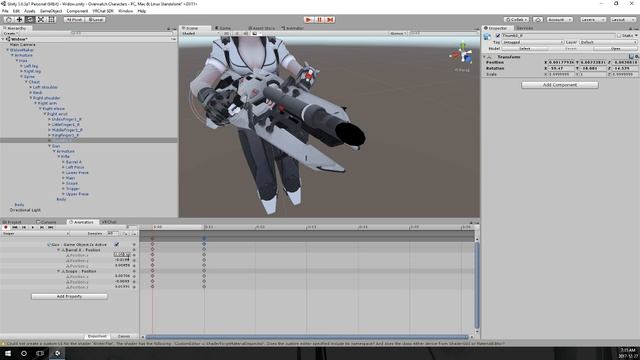Open the Transform component gear menu
640x360 pixels.
coord(636,57)
